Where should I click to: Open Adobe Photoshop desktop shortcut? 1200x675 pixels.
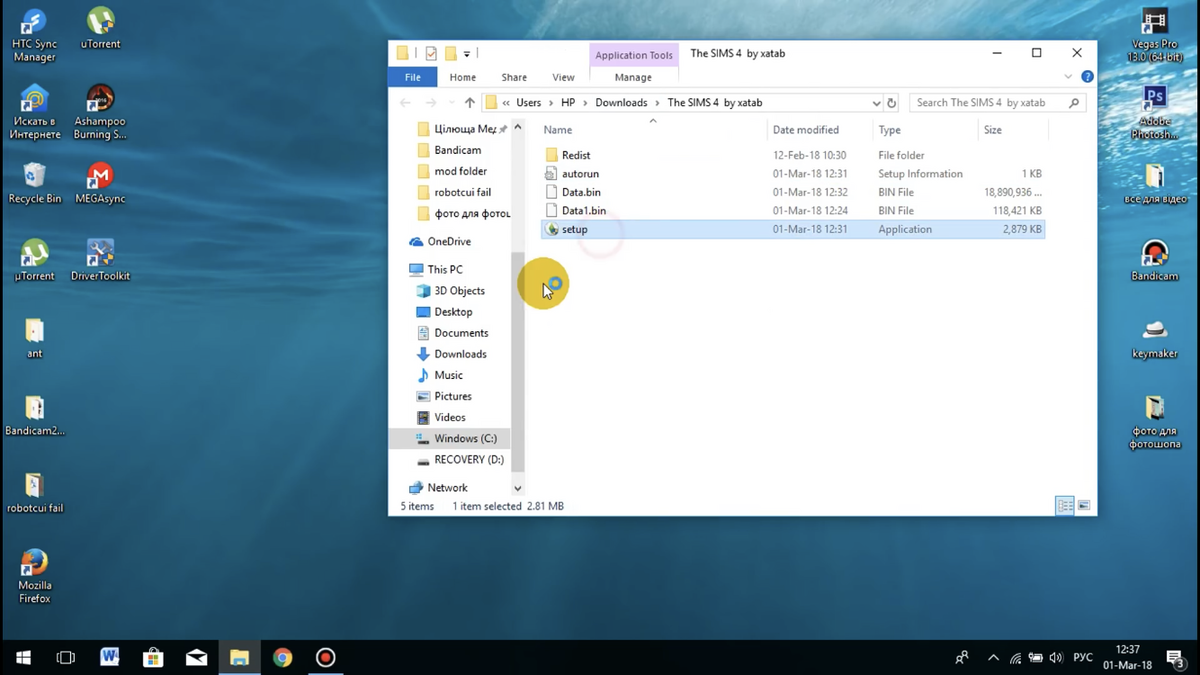pos(1155,112)
